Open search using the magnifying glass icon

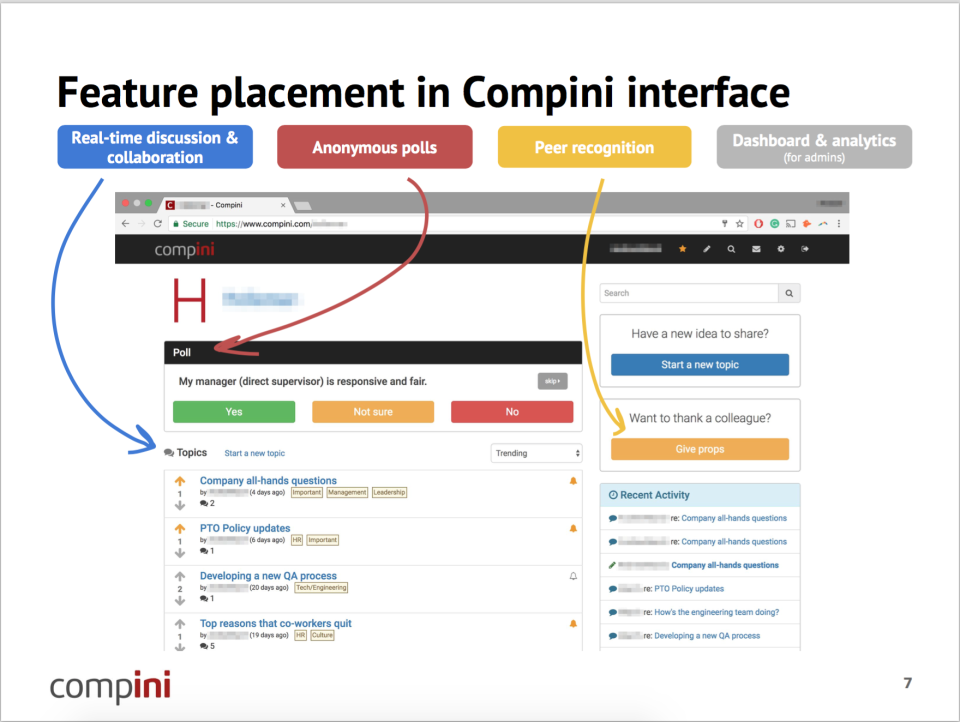click(x=733, y=249)
